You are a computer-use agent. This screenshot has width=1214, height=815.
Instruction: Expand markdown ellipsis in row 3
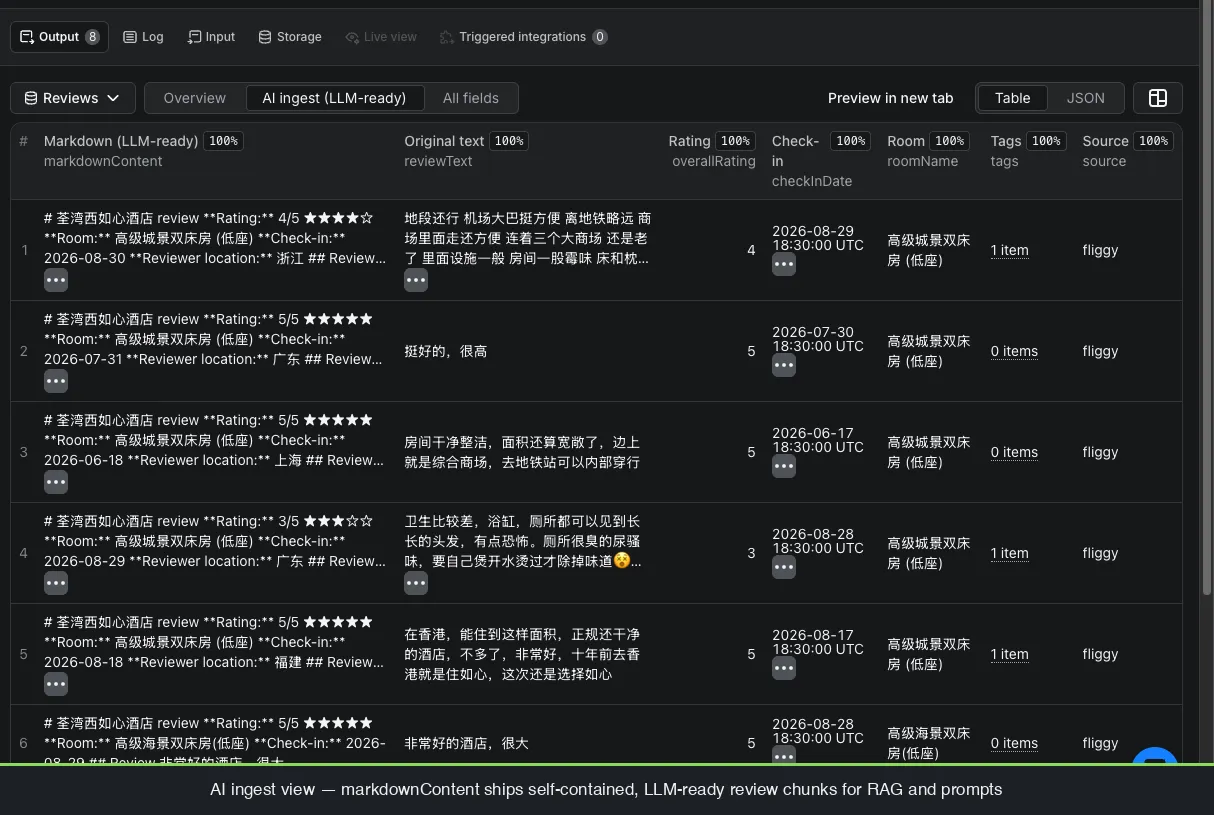[x=56, y=482]
